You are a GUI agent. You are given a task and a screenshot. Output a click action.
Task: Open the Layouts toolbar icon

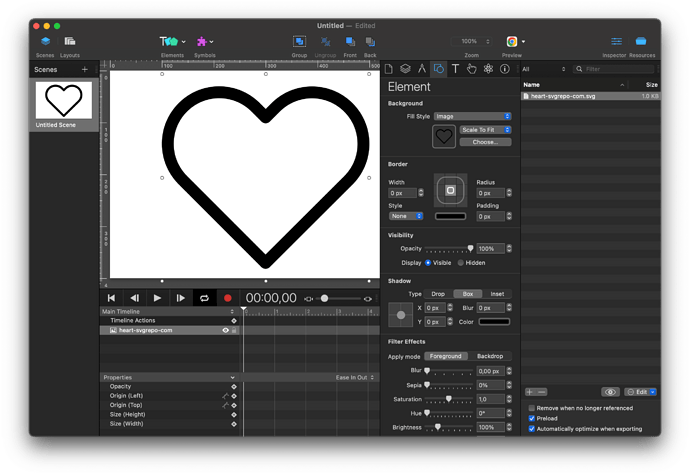point(70,41)
